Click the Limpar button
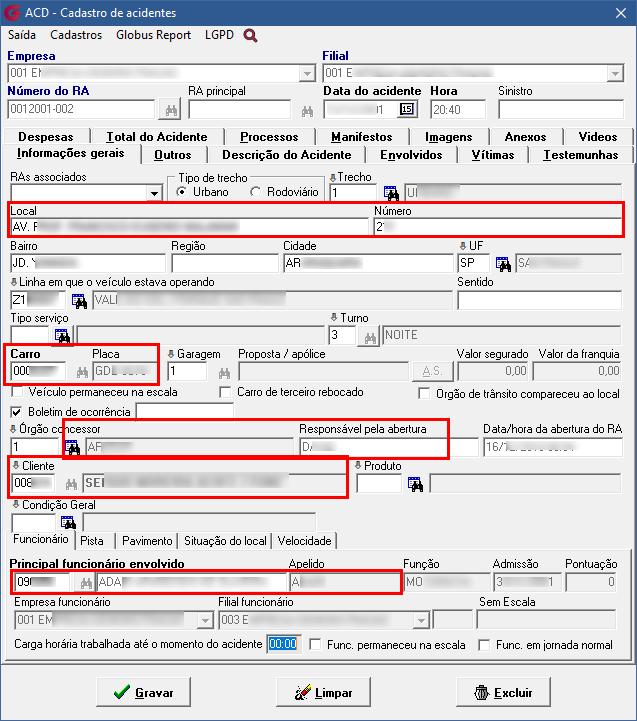637x721 pixels. [x=323, y=692]
